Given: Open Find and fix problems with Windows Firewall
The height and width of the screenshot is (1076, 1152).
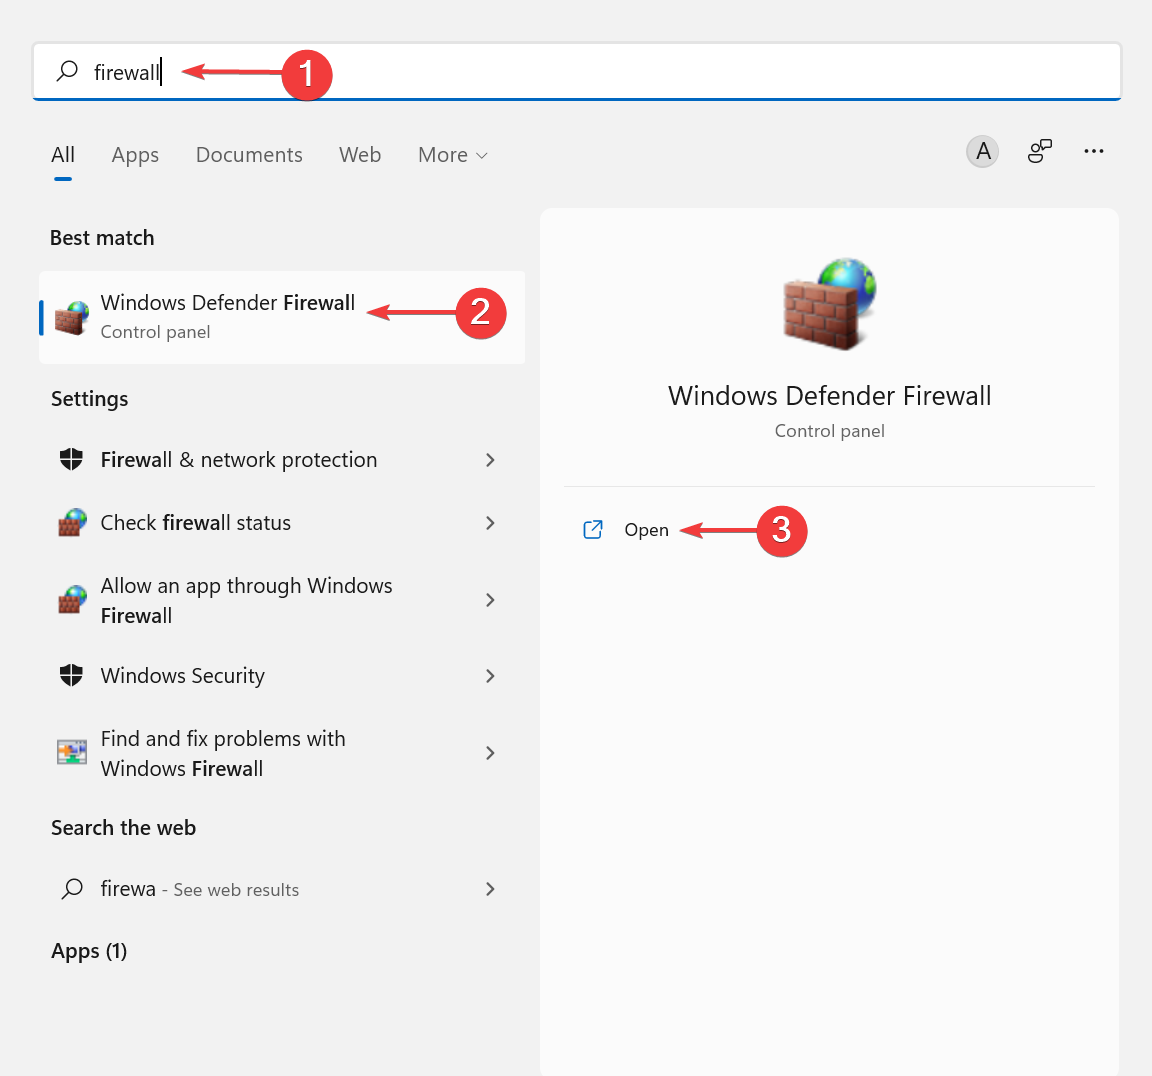Looking at the screenshot, I should point(282,753).
